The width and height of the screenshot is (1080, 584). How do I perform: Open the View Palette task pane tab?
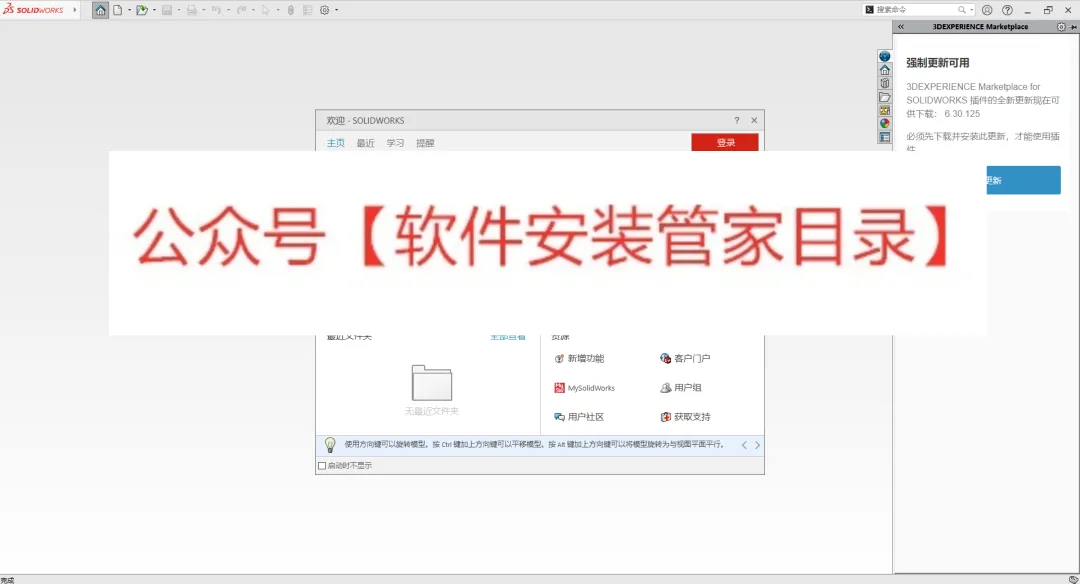pyautogui.click(x=885, y=110)
